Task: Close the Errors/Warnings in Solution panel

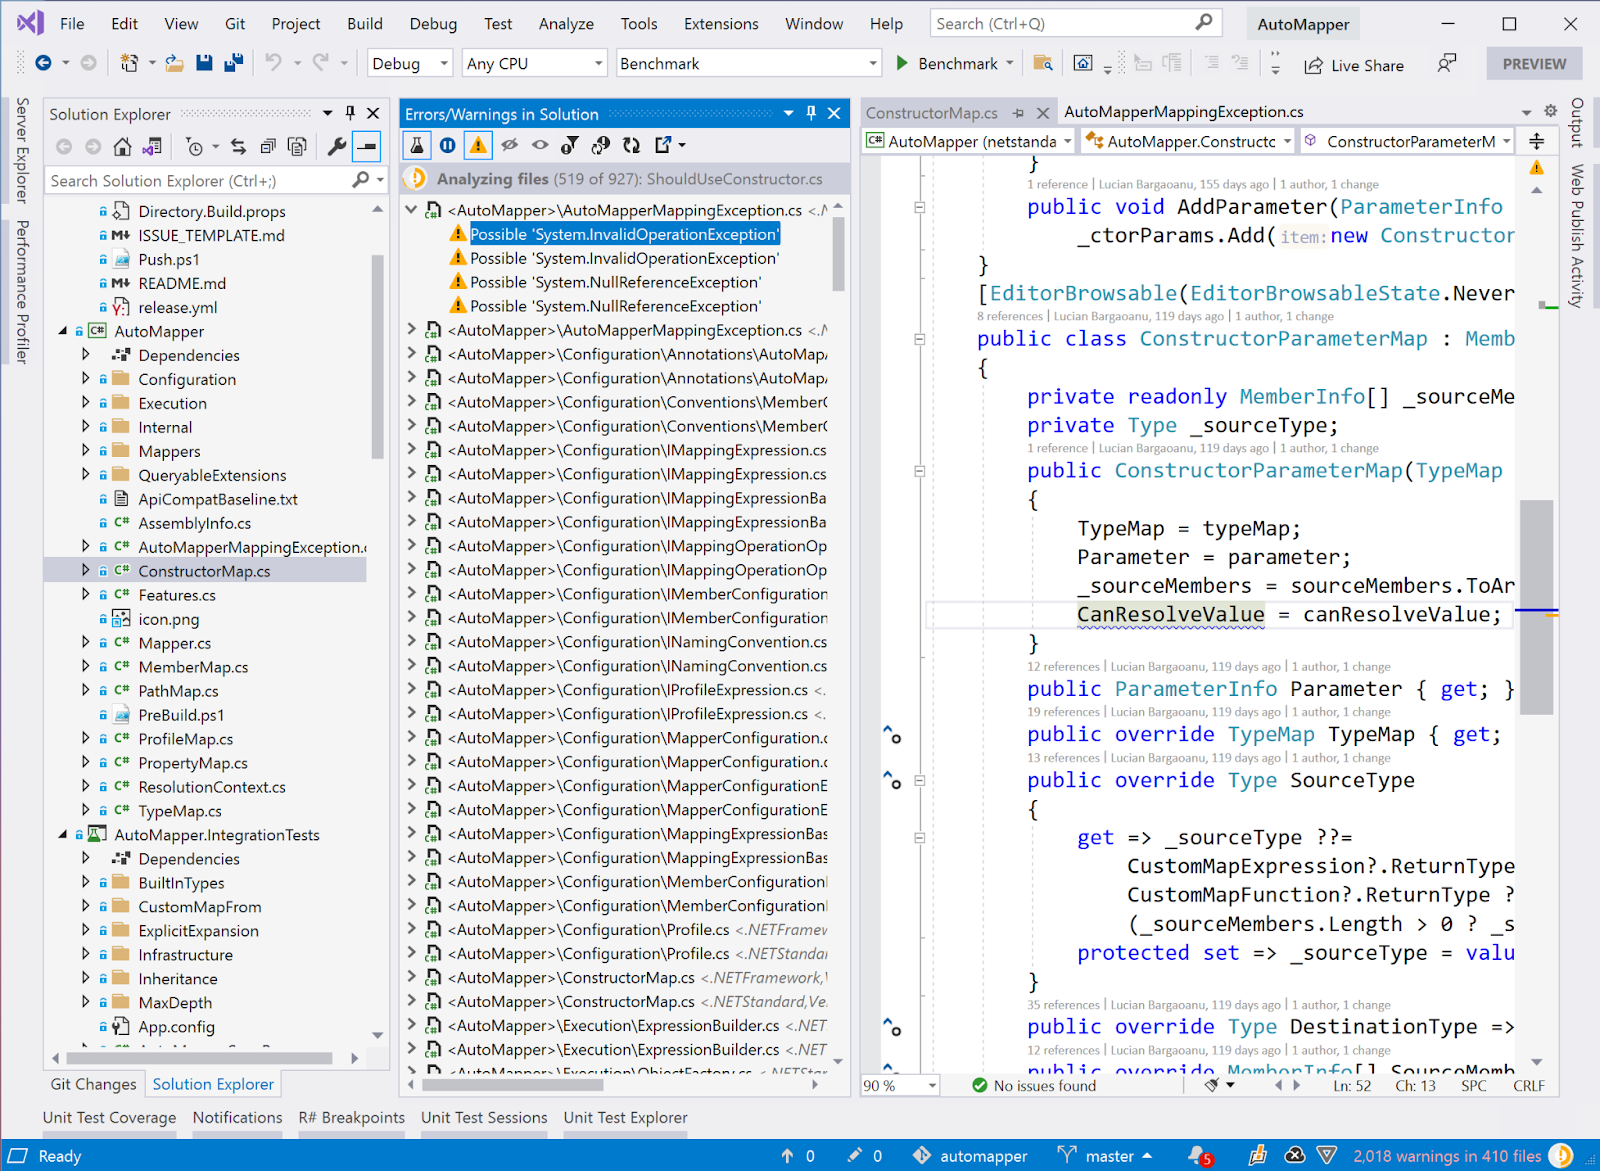Action: coord(834,113)
